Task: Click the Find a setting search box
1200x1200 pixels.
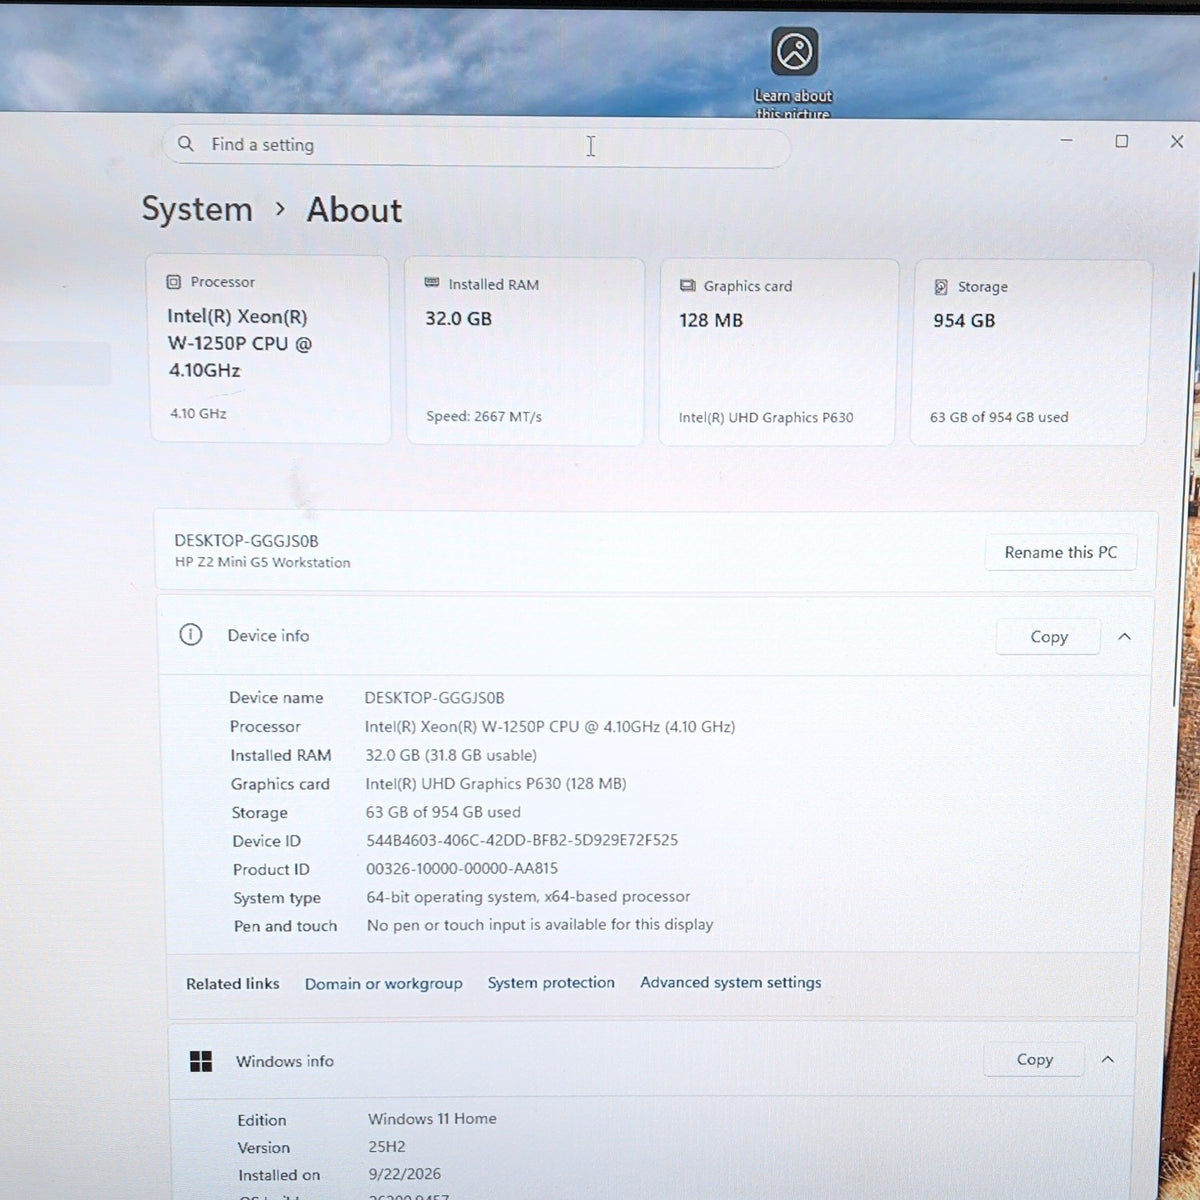Action: click(476, 146)
